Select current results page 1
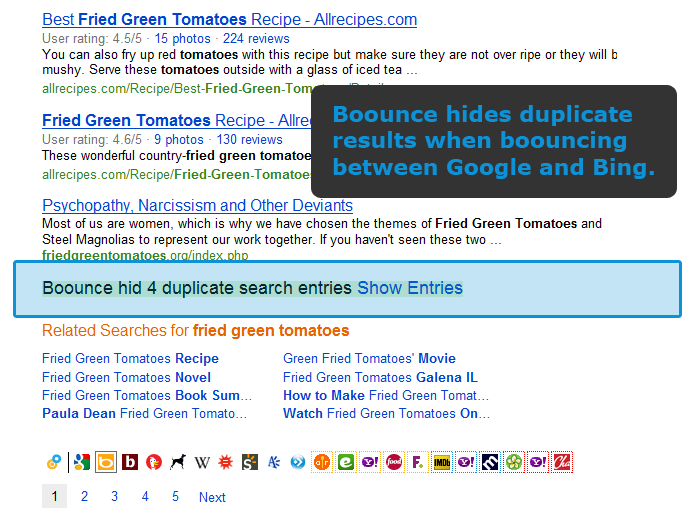This screenshot has height=520, width=700. (x=54, y=496)
